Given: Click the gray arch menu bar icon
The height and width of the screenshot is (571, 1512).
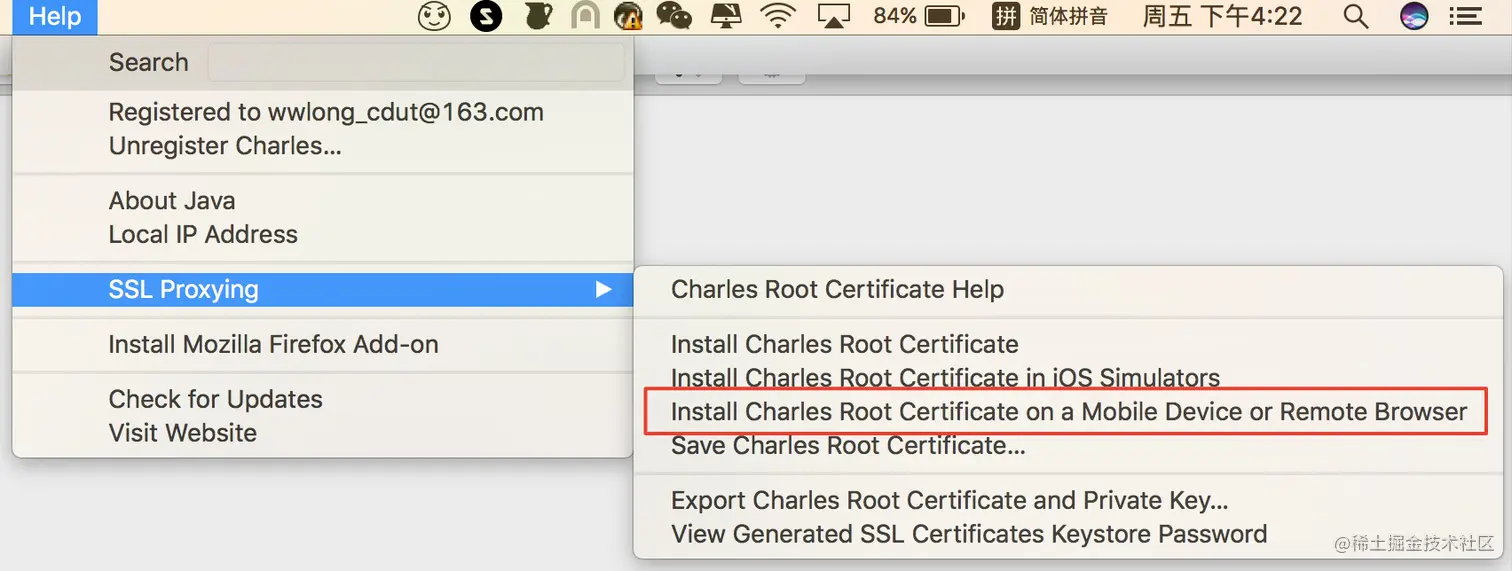Looking at the screenshot, I should click(x=585, y=16).
